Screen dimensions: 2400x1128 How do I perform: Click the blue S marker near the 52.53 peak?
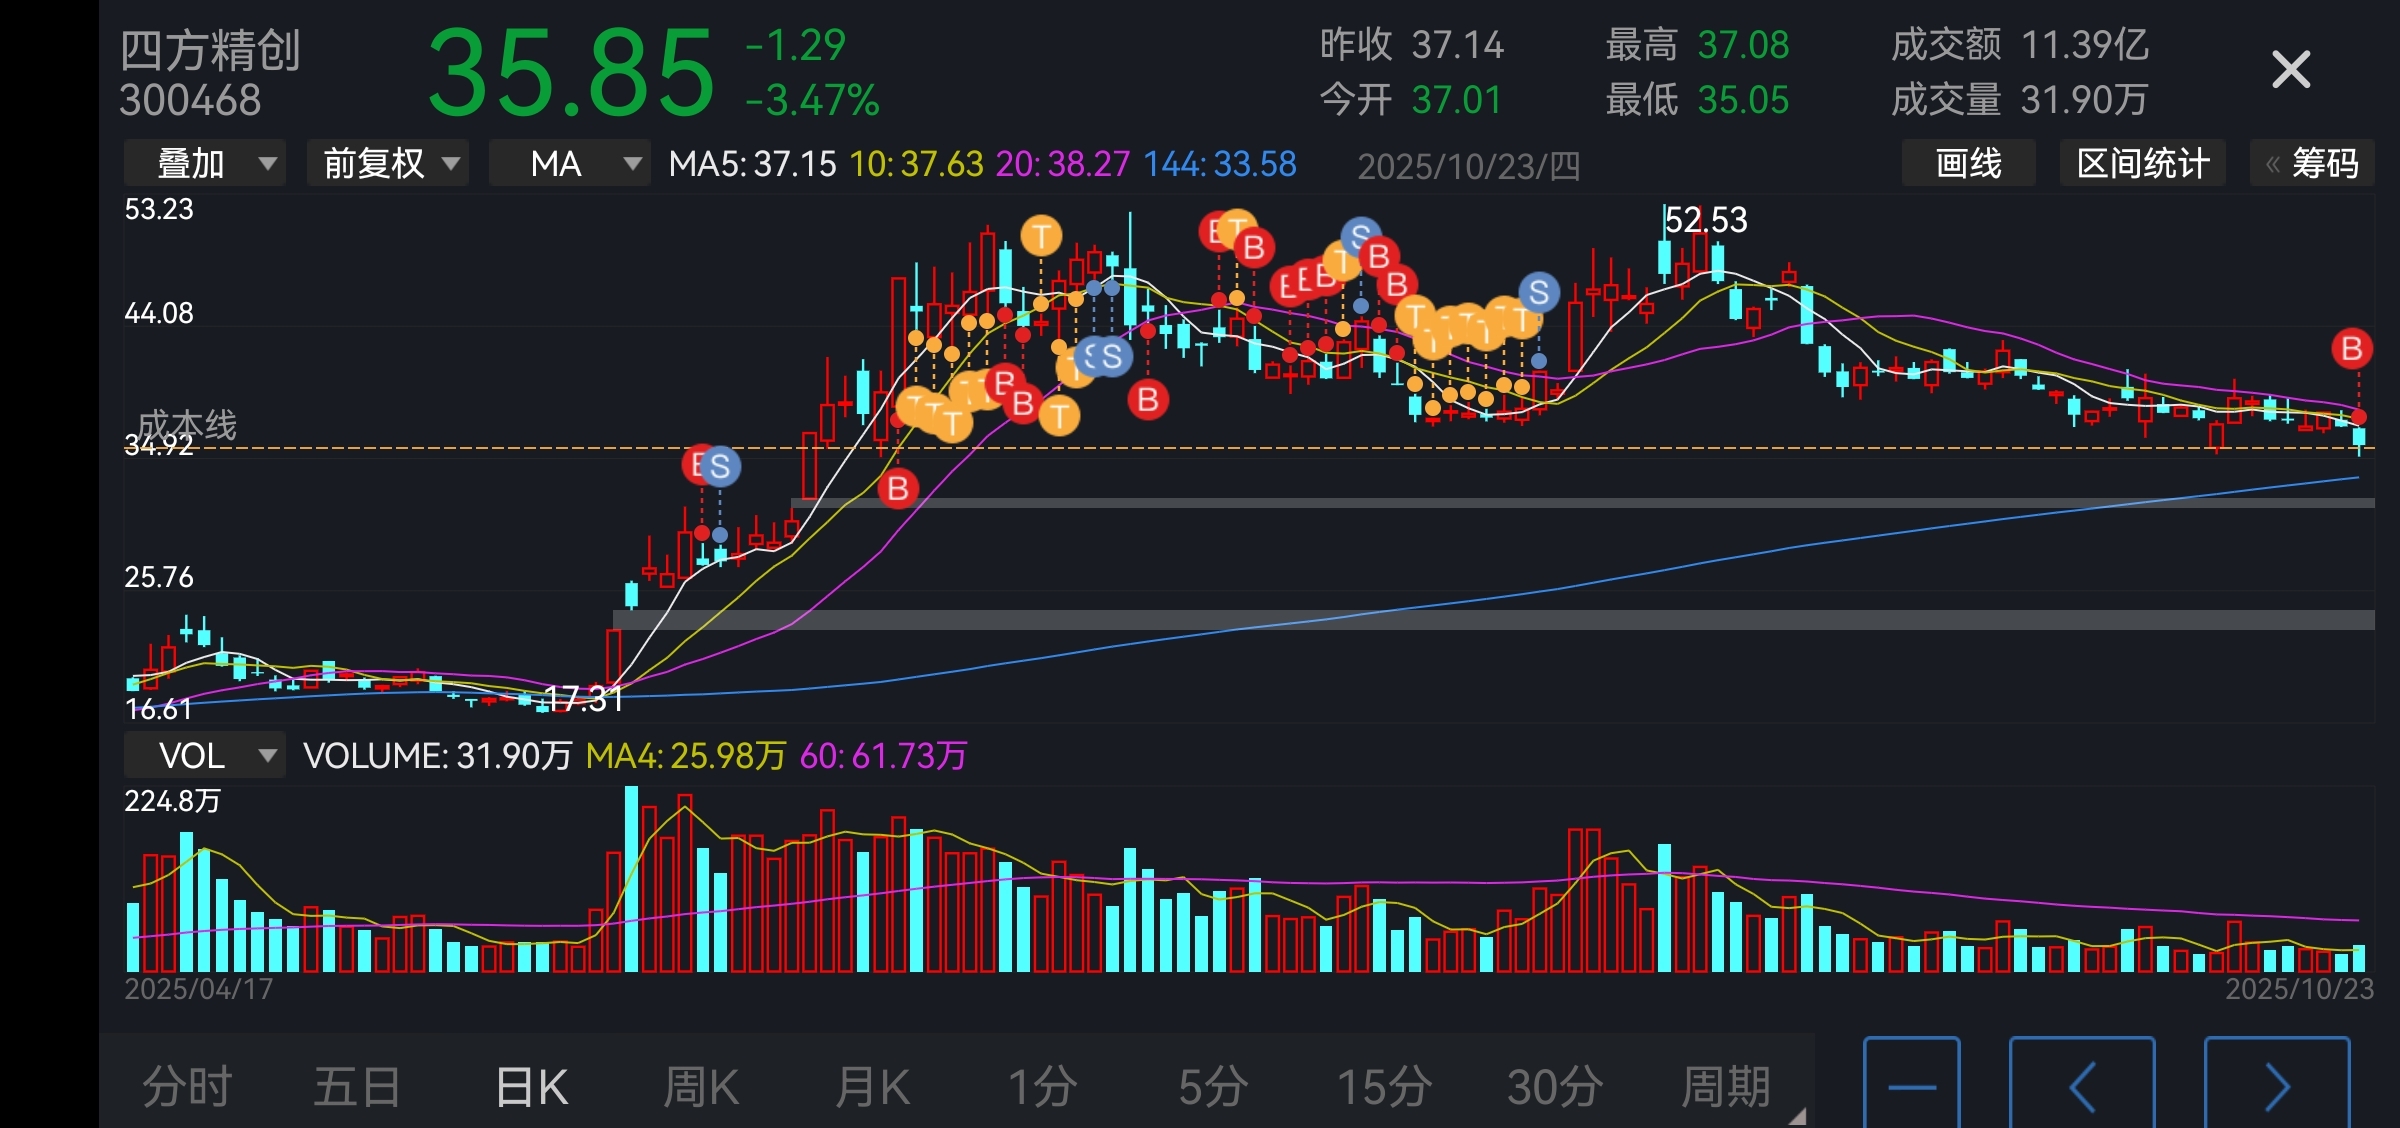coord(1539,292)
